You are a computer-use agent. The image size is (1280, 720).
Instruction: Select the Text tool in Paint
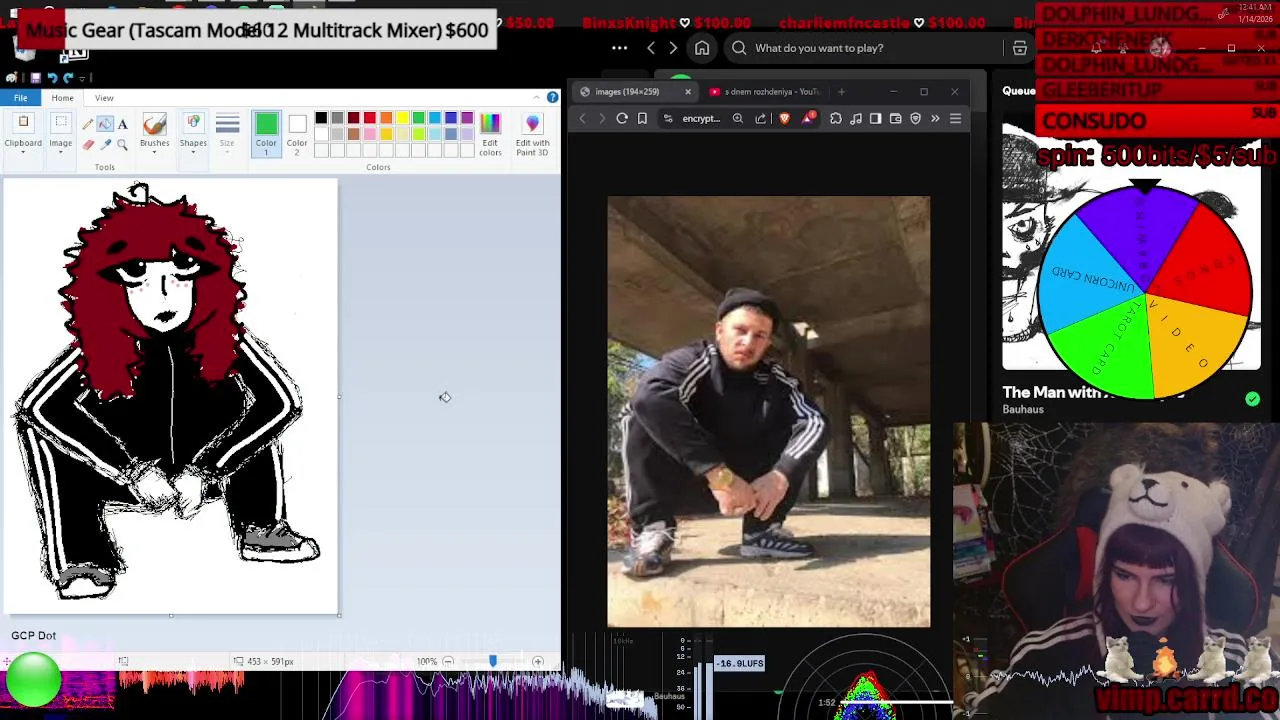[122, 124]
